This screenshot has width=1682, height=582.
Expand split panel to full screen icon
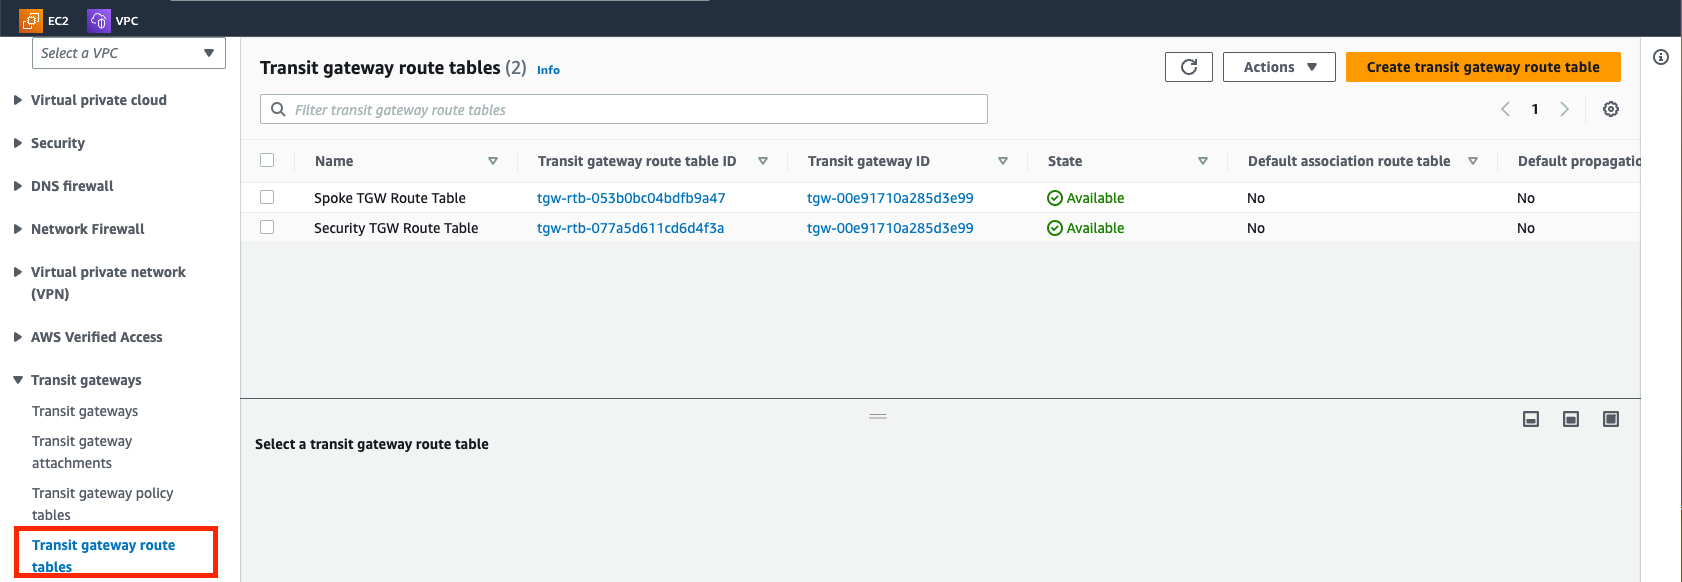pos(1610,419)
